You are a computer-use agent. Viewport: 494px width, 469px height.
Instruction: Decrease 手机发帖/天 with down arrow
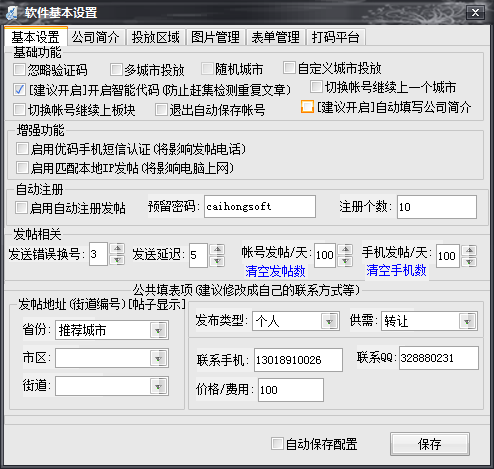470,262
